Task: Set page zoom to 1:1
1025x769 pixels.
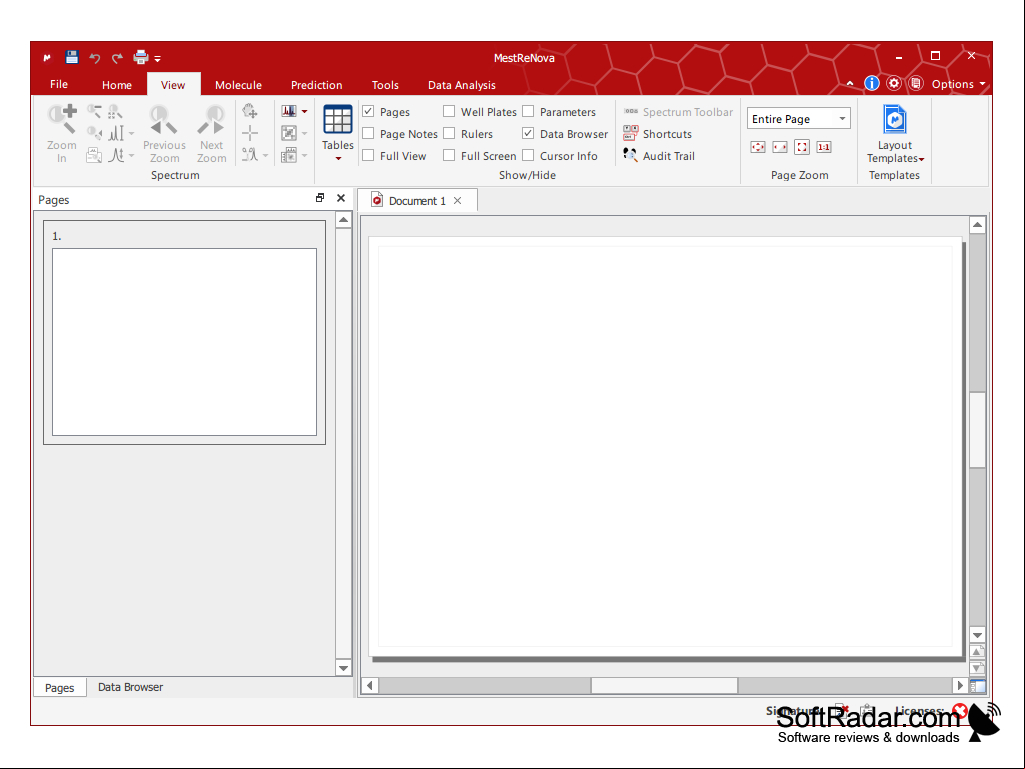Action: (824, 147)
